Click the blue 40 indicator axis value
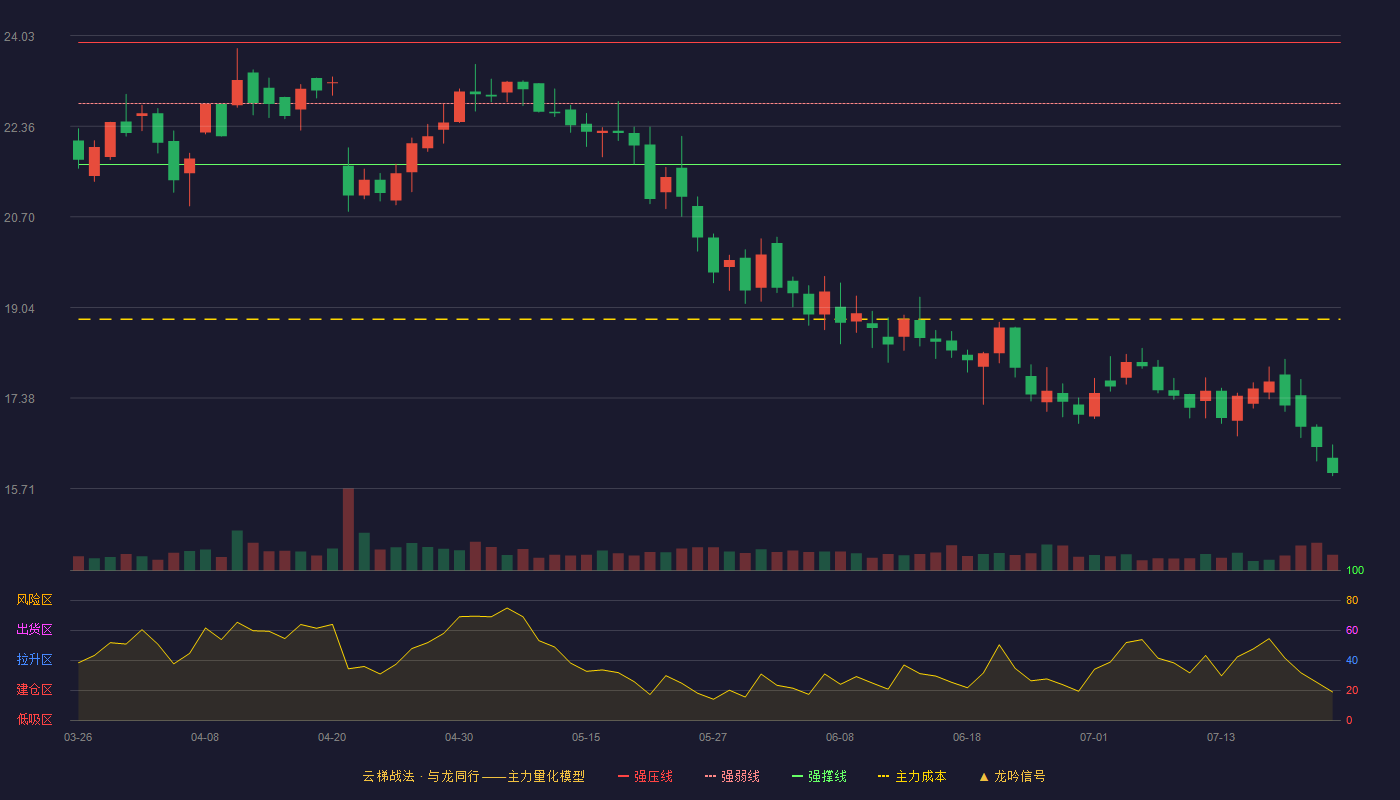The width and height of the screenshot is (1400, 800). click(1352, 661)
